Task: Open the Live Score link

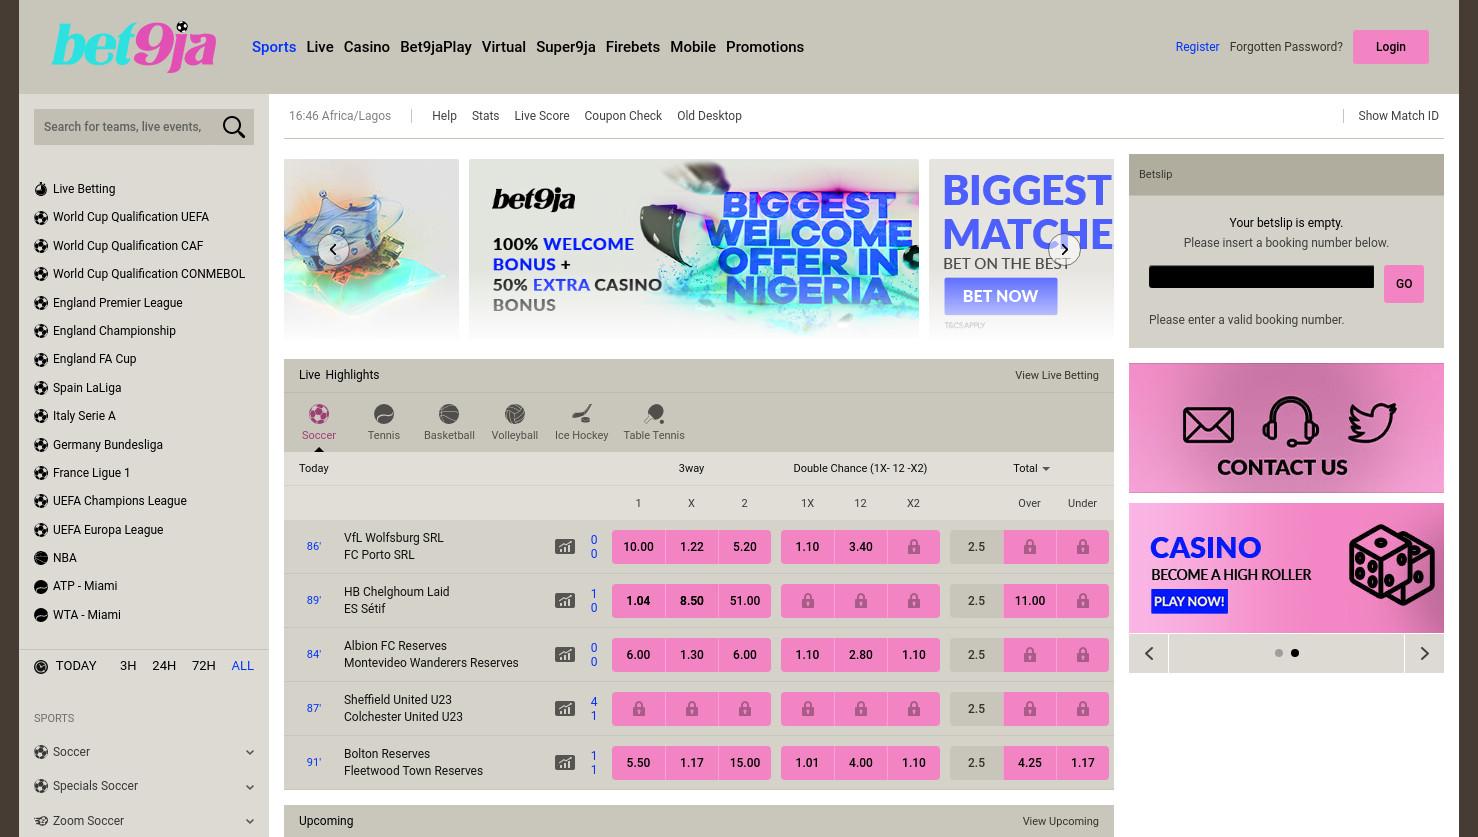Action: (542, 116)
